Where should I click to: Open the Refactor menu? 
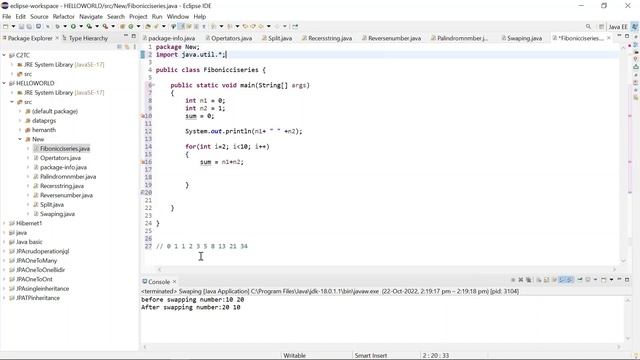coord(64,16)
